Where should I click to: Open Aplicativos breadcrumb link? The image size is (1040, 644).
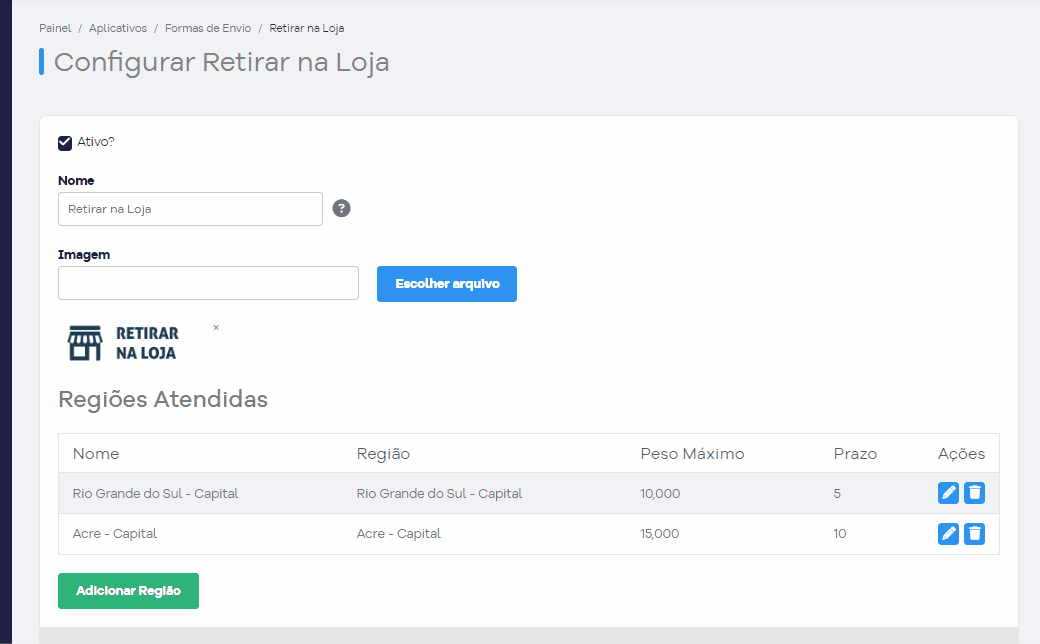(118, 28)
